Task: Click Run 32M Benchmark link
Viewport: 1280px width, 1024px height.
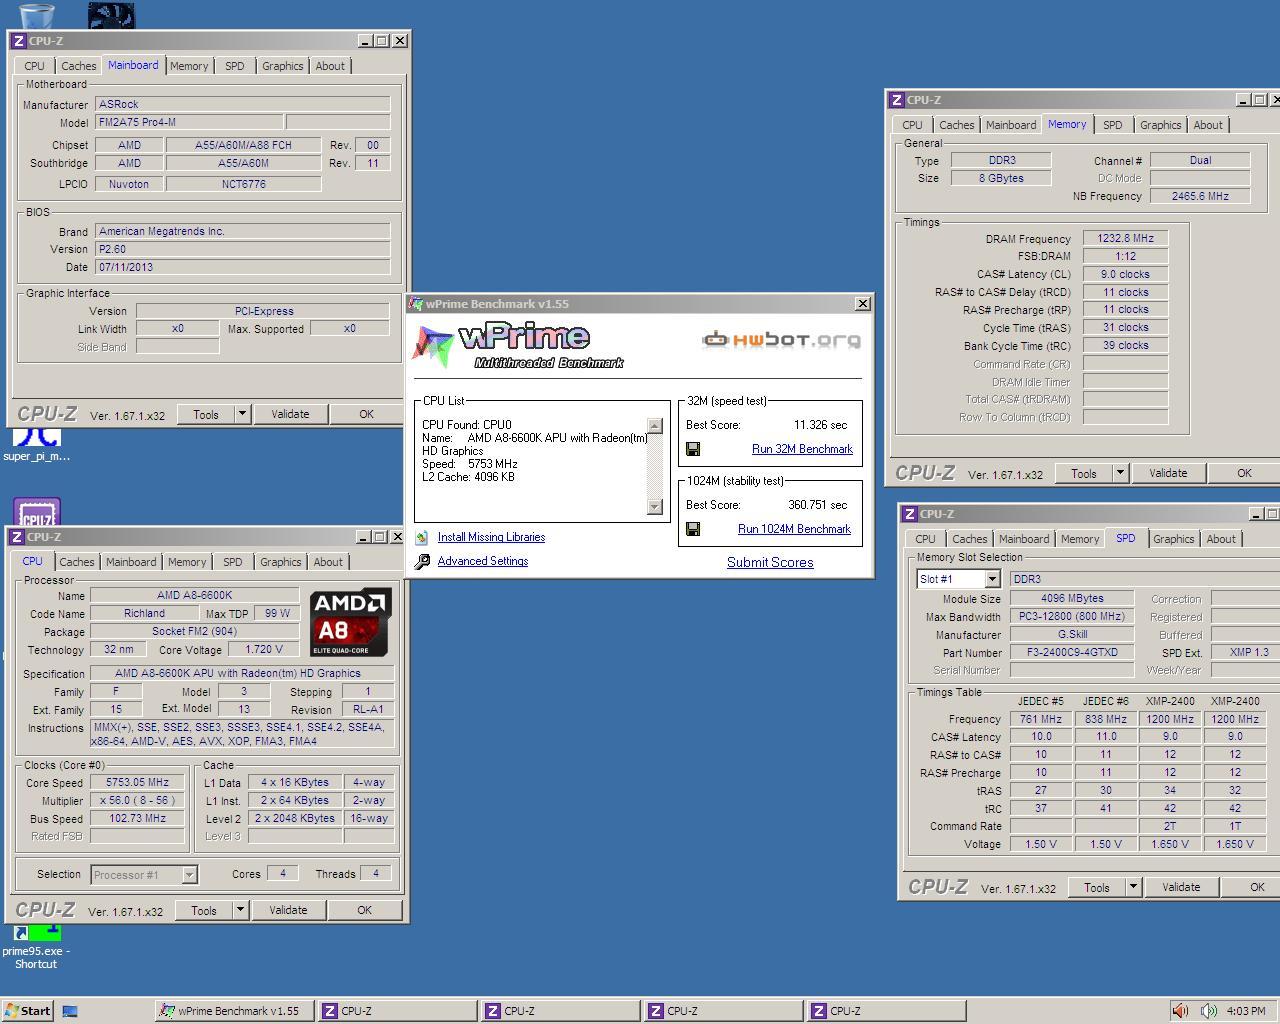Action: click(x=802, y=449)
